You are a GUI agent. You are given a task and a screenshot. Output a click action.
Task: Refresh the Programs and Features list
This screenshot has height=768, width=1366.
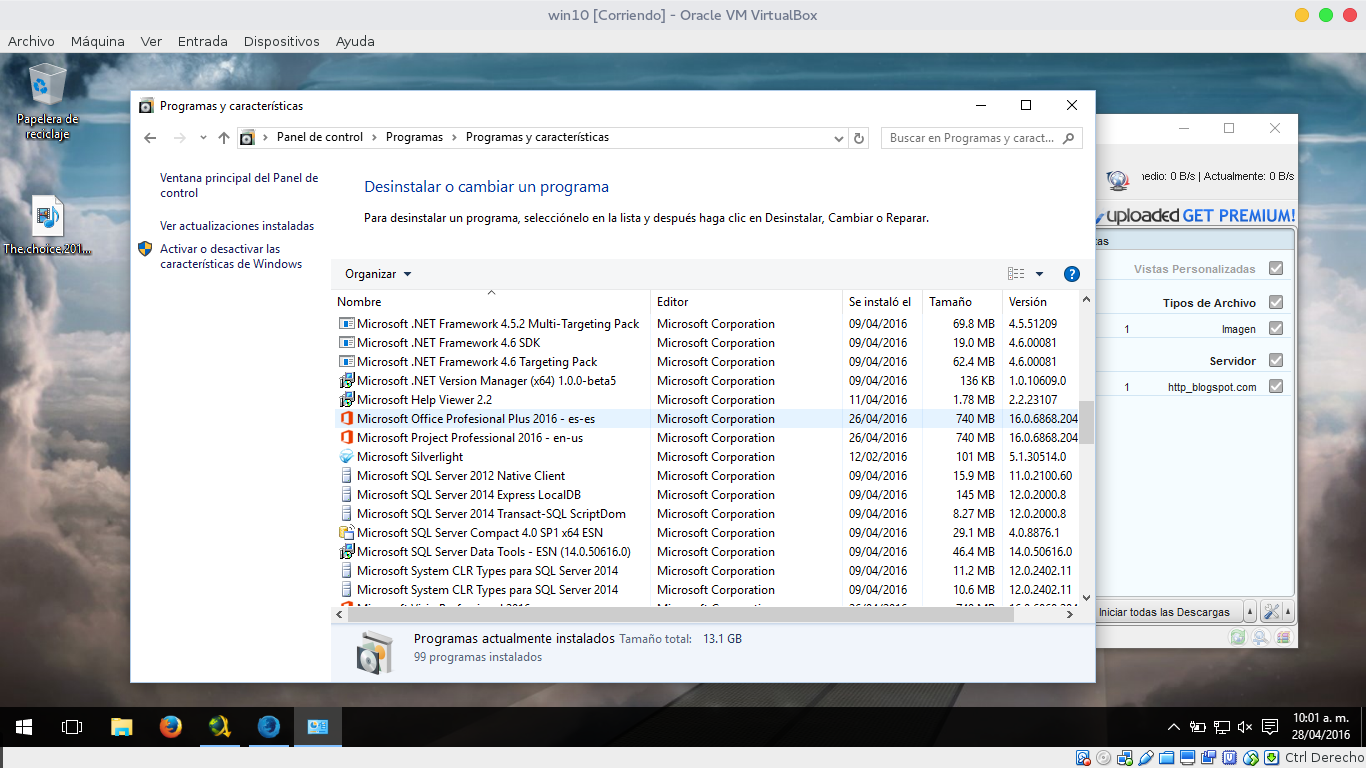click(859, 138)
